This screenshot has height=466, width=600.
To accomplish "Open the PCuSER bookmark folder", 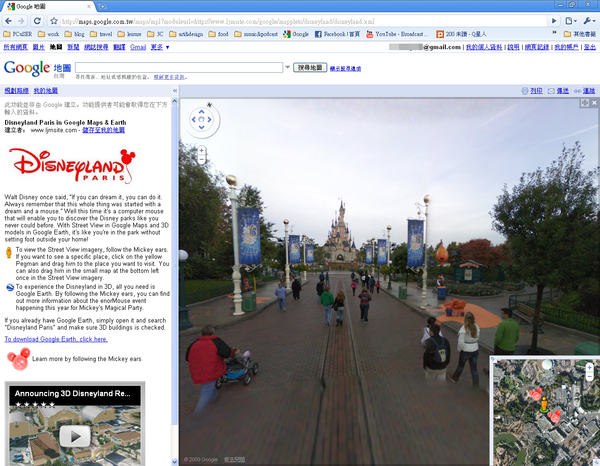I will (x=18, y=34).
